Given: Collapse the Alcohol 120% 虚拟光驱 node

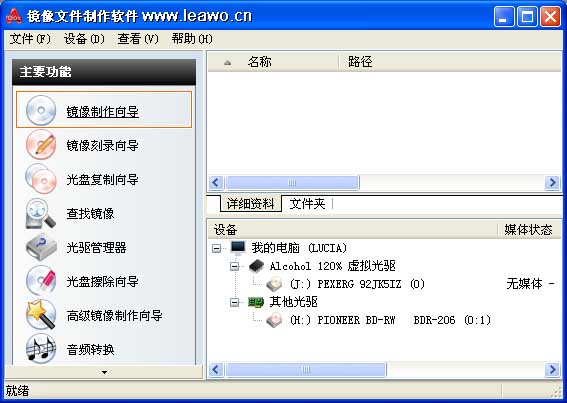Looking at the screenshot, I should point(235,267).
